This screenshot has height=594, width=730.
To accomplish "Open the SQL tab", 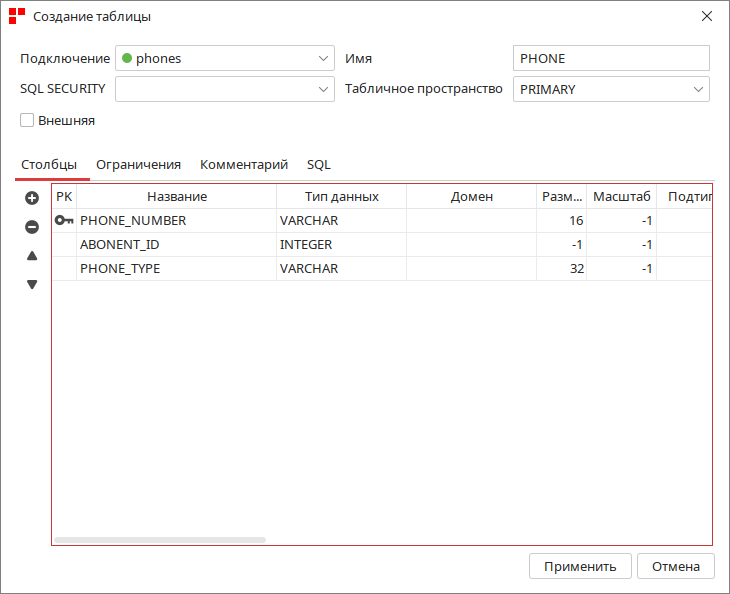I will coord(319,164).
